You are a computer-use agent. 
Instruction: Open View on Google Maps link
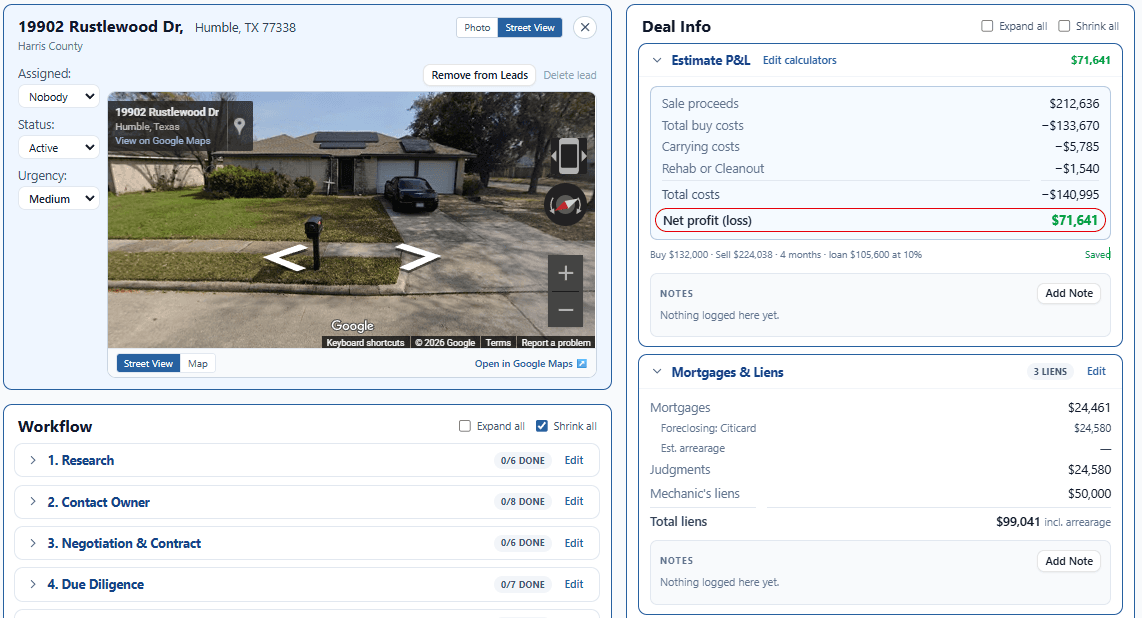point(162,141)
